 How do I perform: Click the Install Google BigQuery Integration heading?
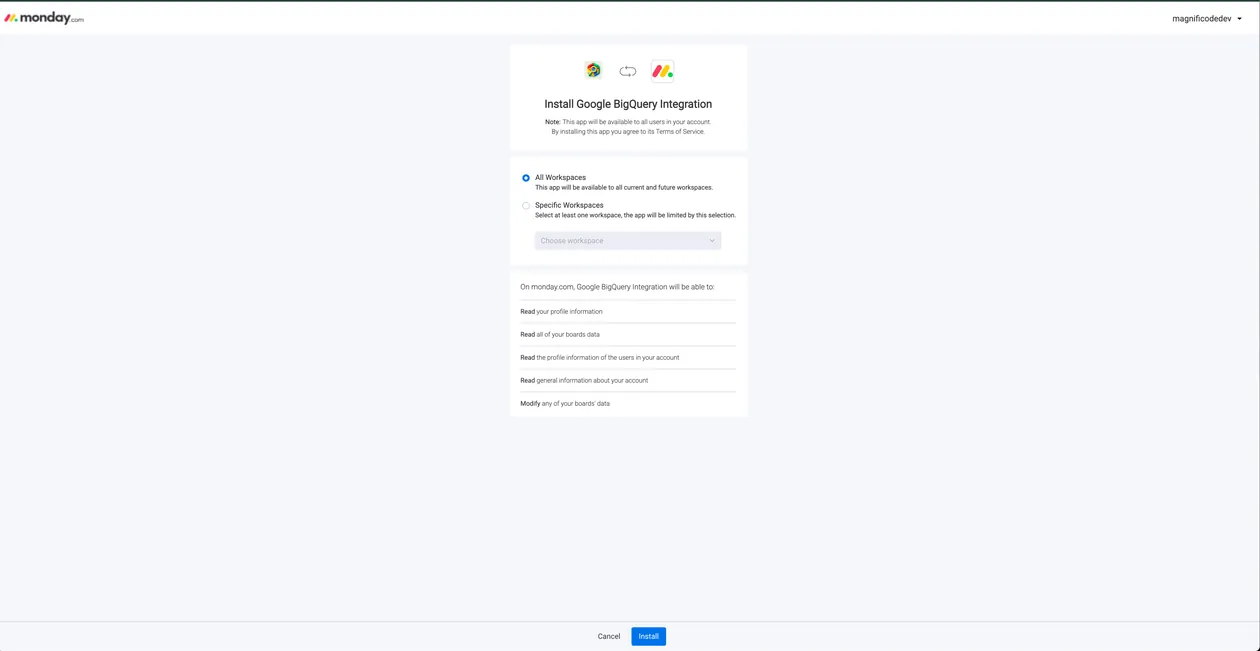click(628, 104)
